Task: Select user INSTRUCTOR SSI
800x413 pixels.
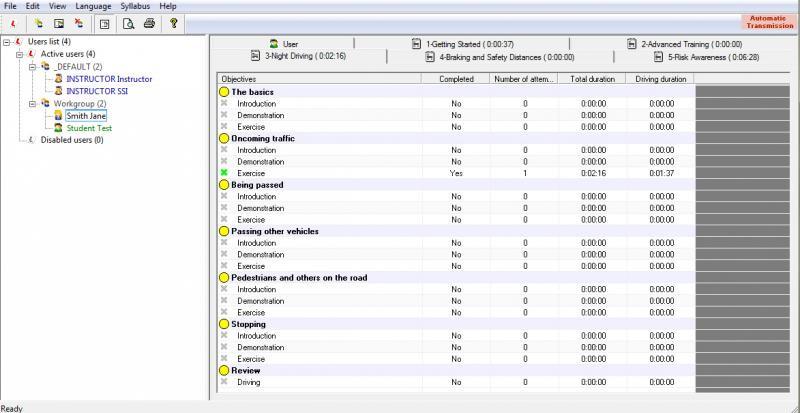Action: pos(97,91)
